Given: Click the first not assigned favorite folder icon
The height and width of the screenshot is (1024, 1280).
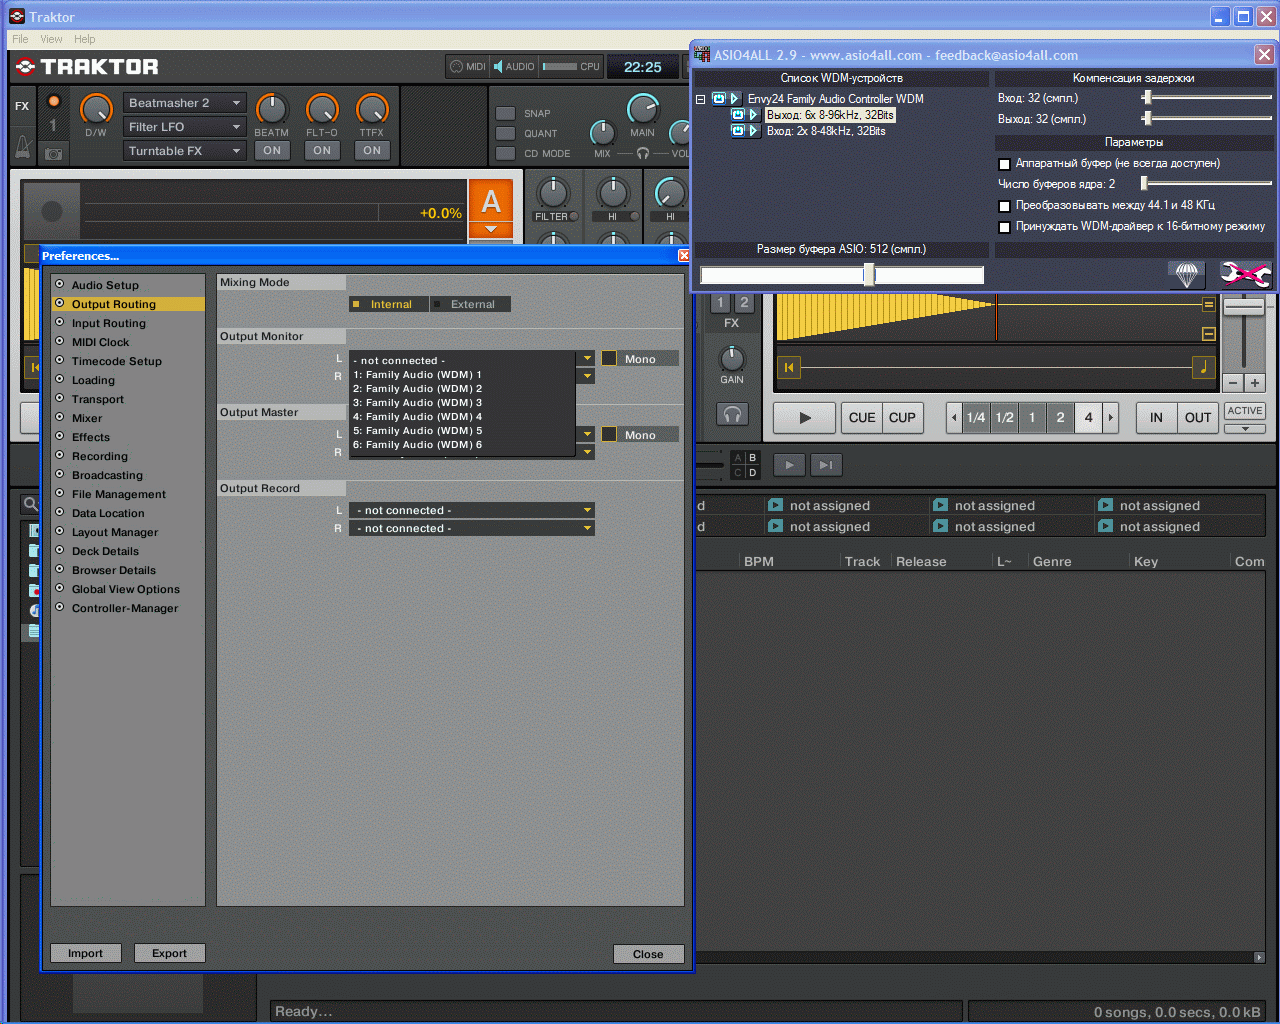Looking at the screenshot, I should click(x=775, y=505).
